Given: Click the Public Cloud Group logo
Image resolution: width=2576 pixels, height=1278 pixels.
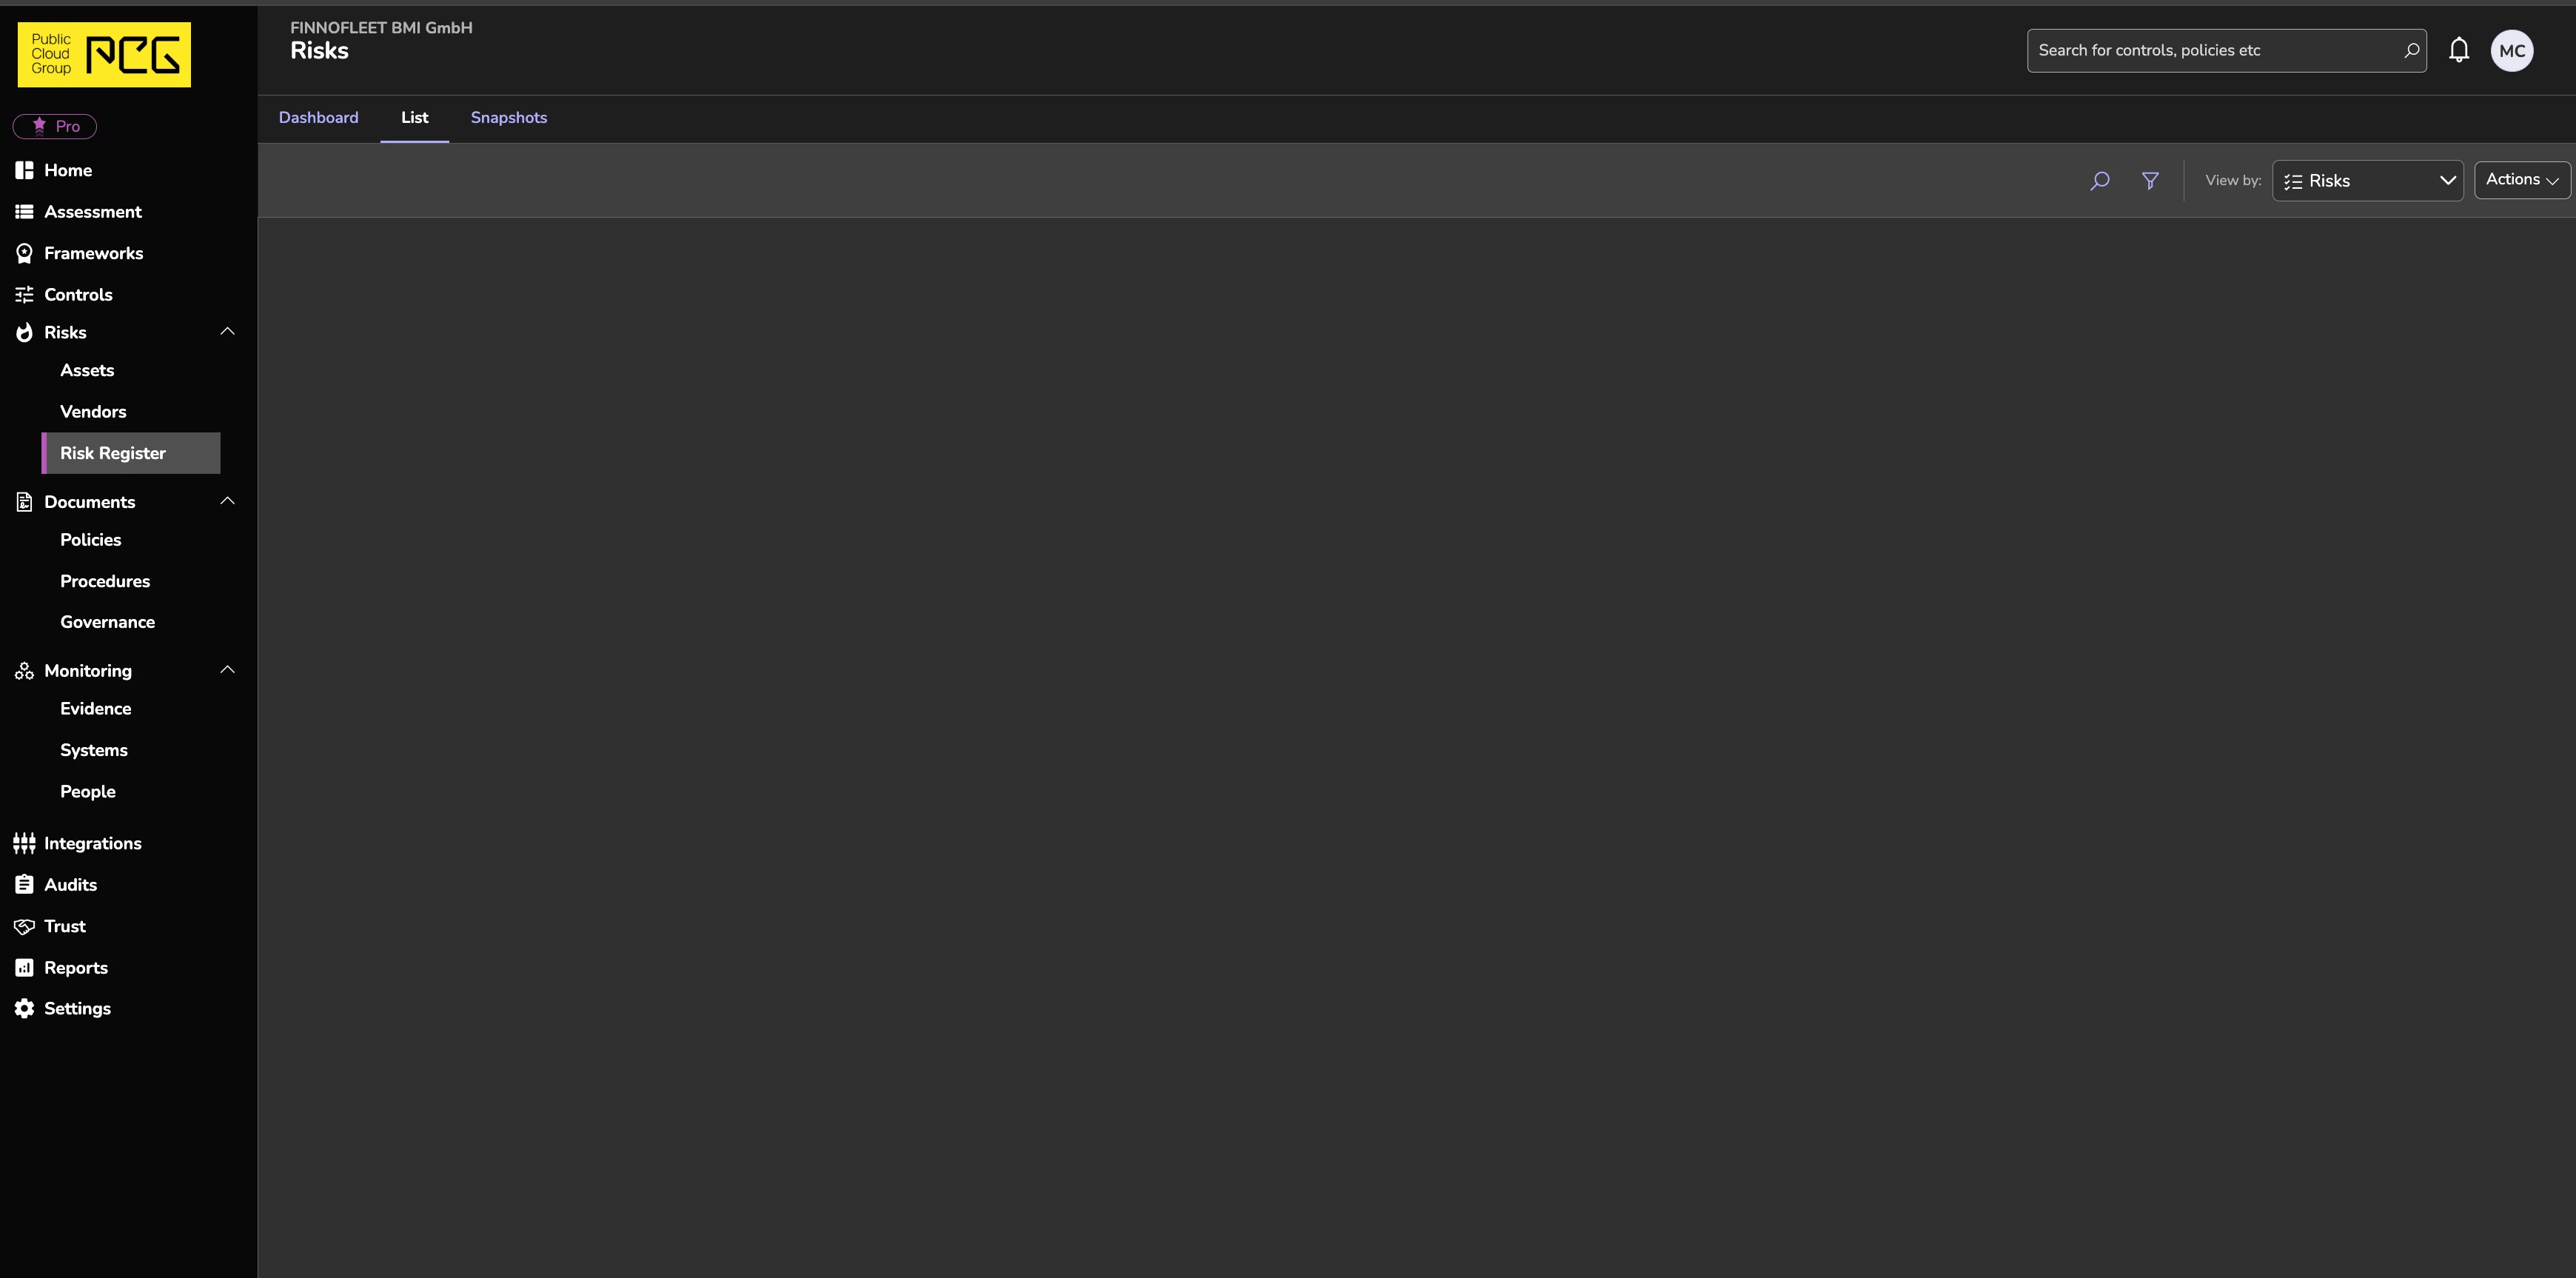Looking at the screenshot, I should click(x=104, y=54).
